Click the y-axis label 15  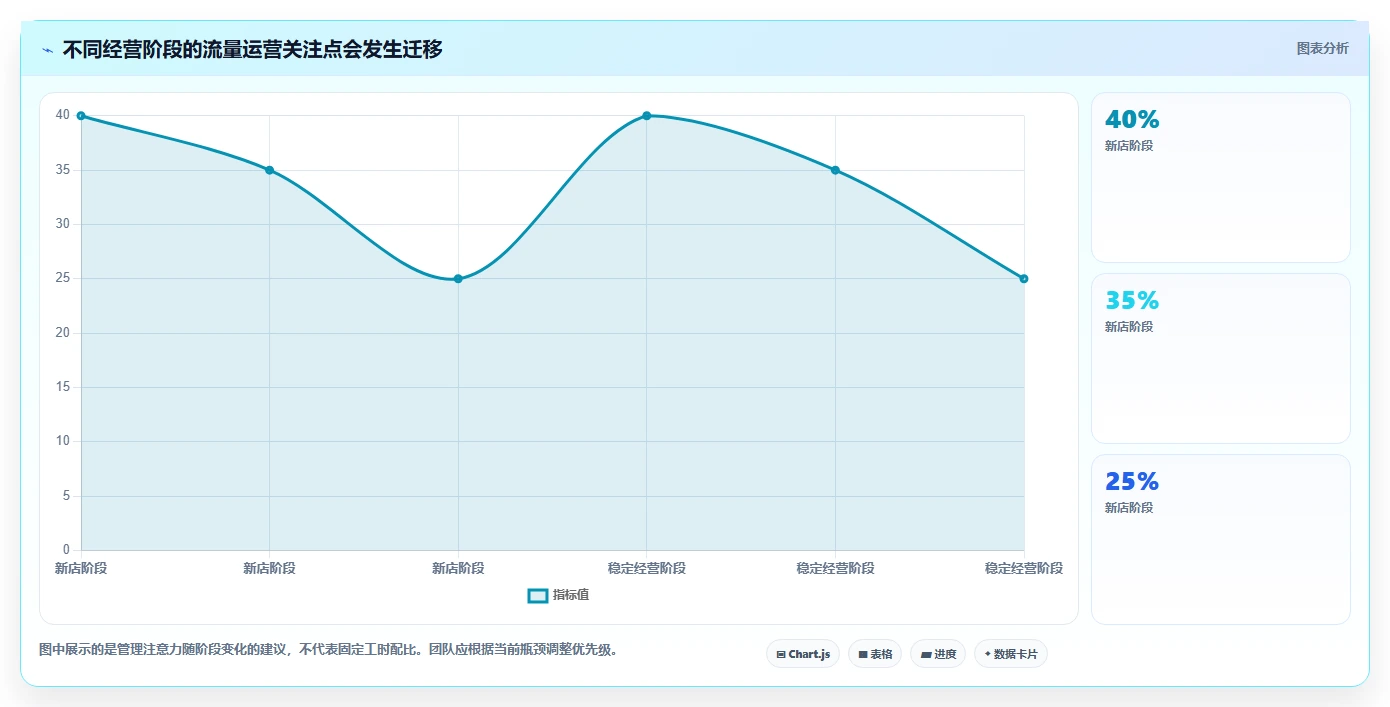63,387
